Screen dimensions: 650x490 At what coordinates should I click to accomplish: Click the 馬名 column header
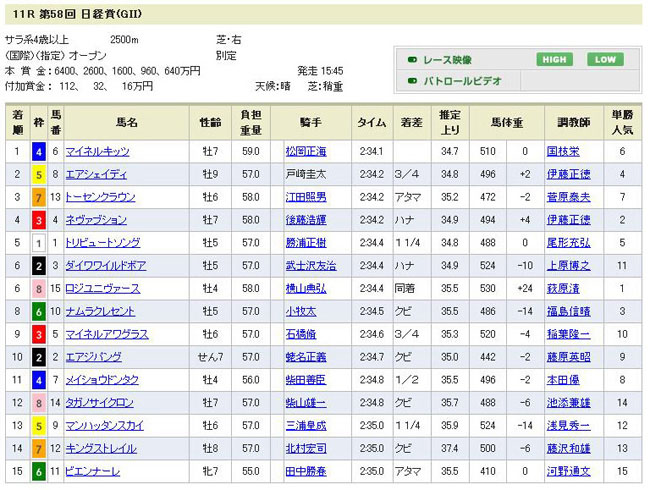point(127,123)
